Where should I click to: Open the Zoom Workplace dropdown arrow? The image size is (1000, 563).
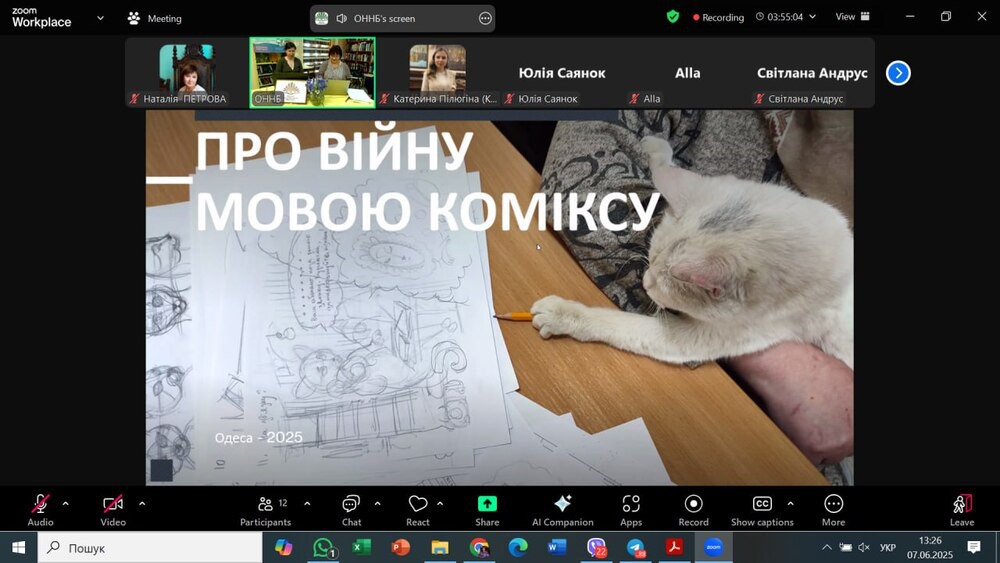(100, 18)
